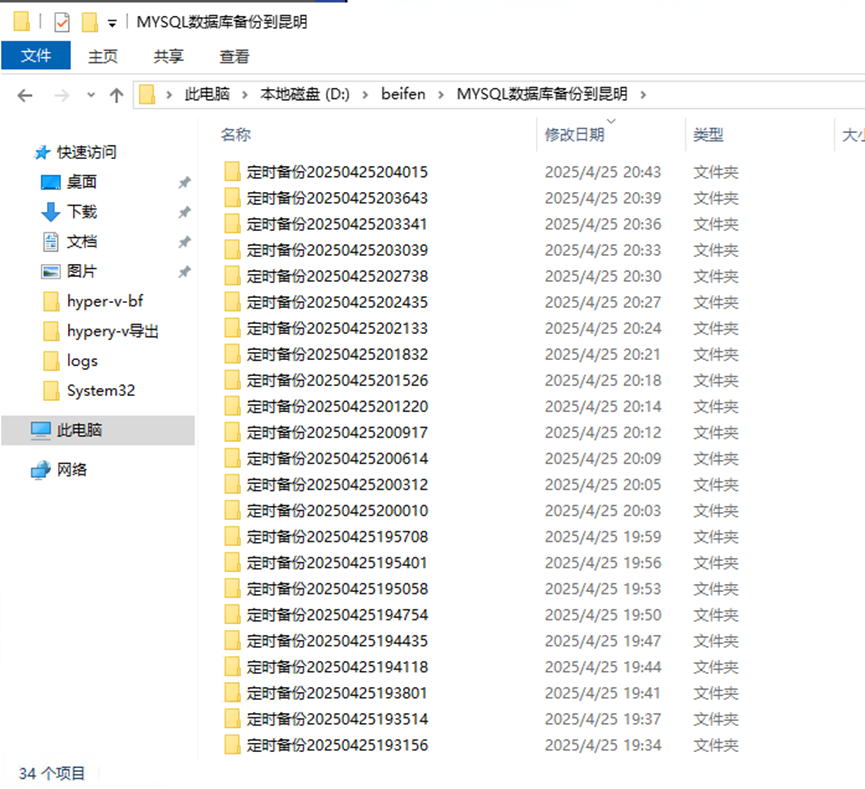
Task: Select folder name 定时备份20250425194754
Action: 337,615
